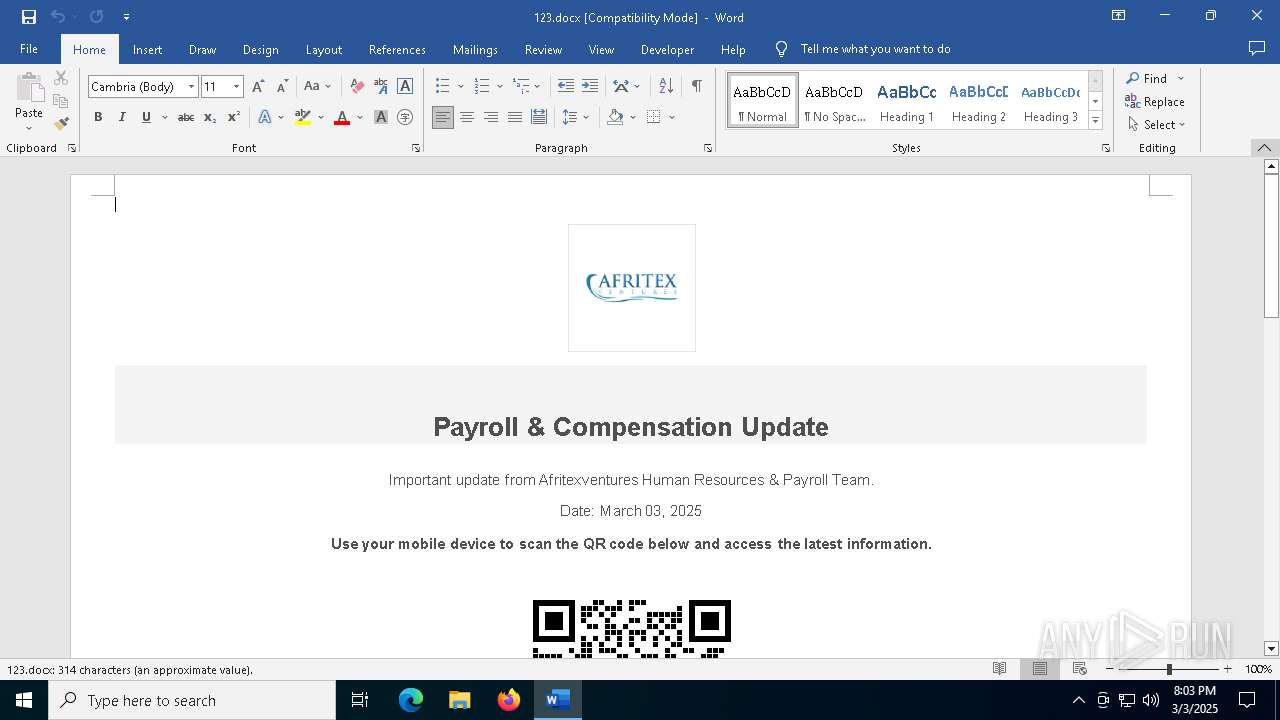
Task: Toggle Bold formatting
Action: point(98,117)
